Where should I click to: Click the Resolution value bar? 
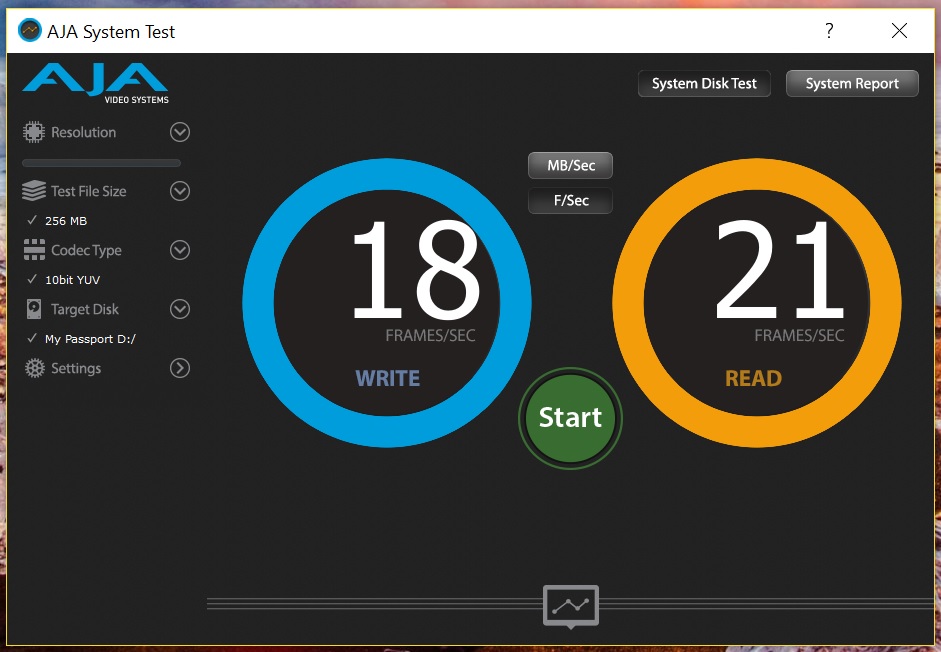coord(101,163)
